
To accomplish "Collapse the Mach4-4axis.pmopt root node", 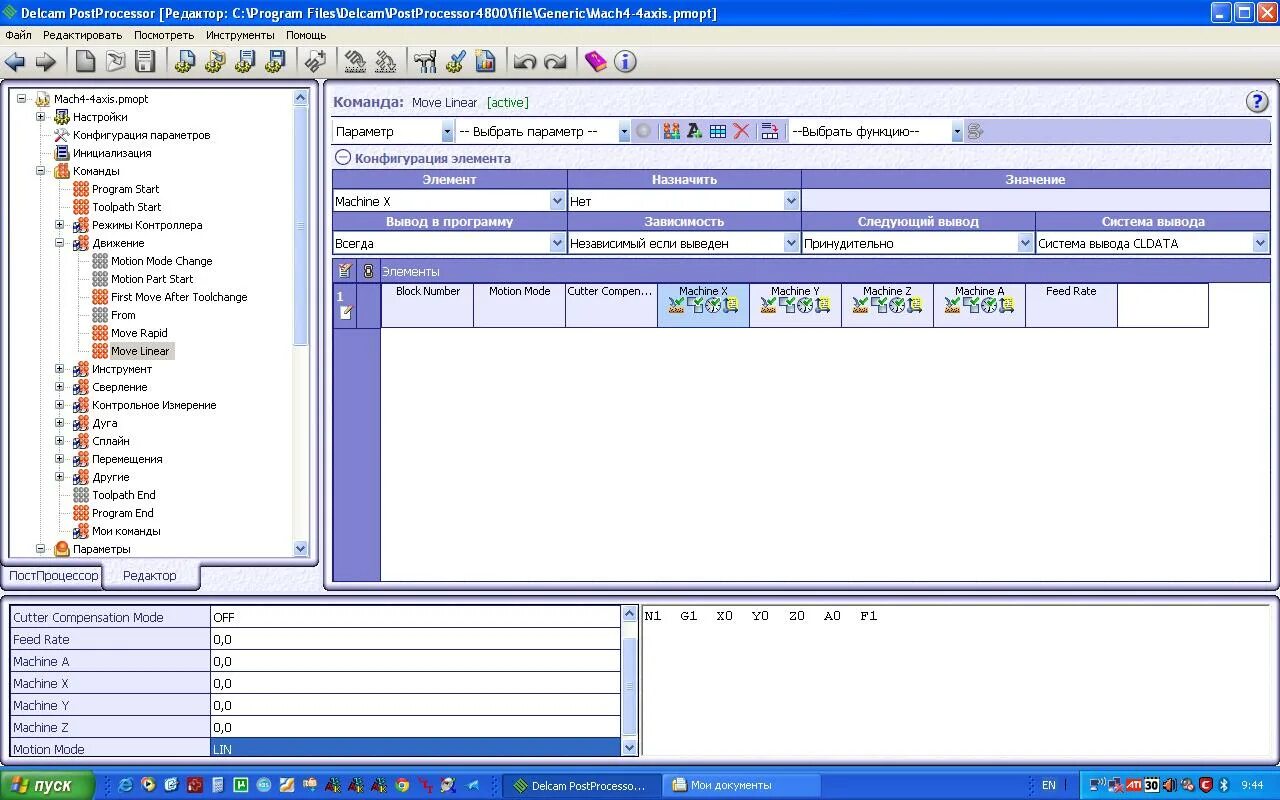I will coord(22,99).
